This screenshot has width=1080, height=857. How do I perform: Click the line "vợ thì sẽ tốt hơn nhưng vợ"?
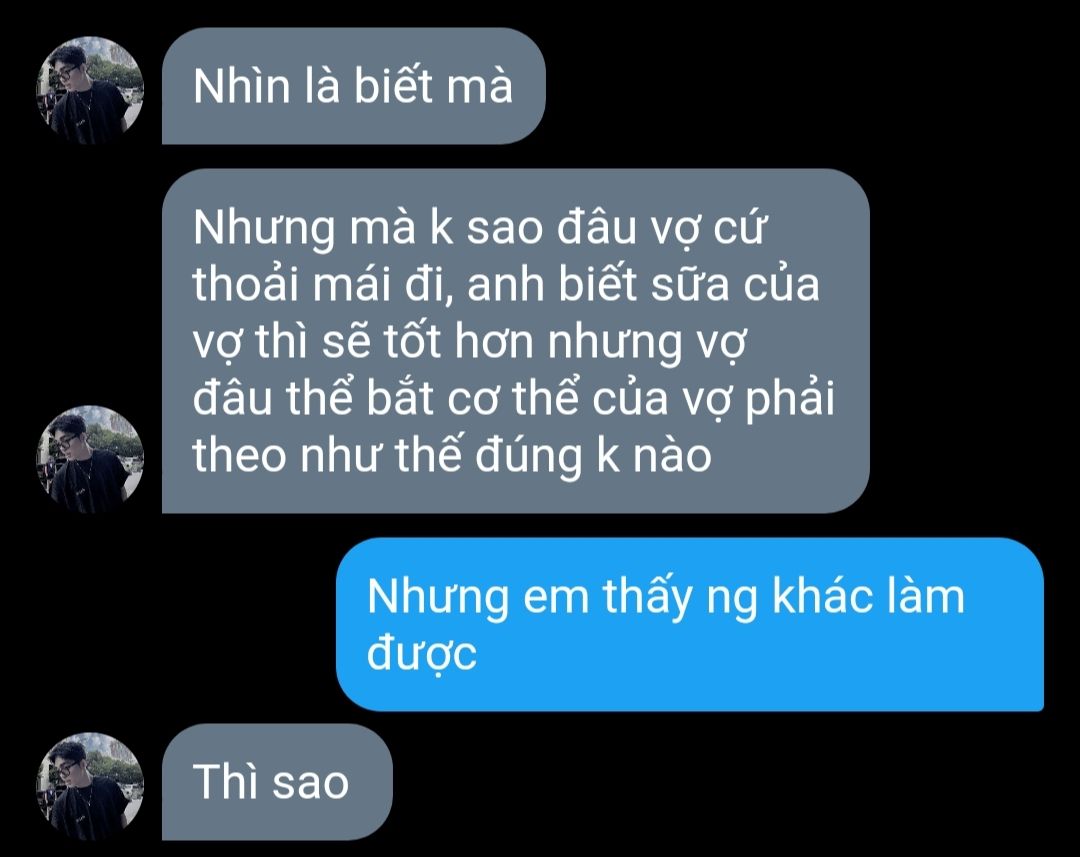470,343
